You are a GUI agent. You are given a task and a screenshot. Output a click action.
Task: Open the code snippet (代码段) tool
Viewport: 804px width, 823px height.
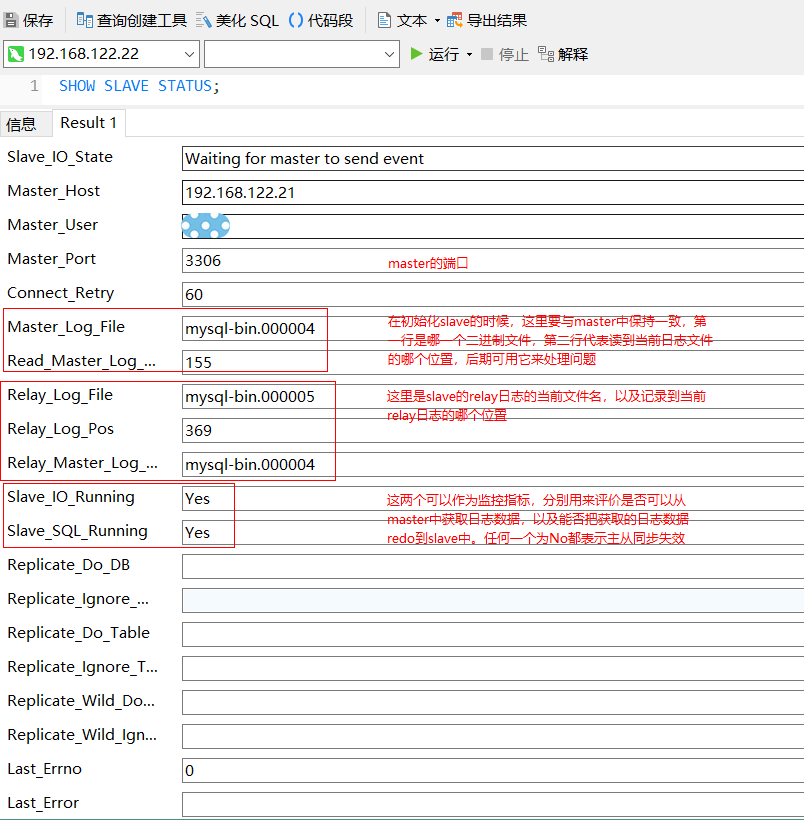pos(296,20)
